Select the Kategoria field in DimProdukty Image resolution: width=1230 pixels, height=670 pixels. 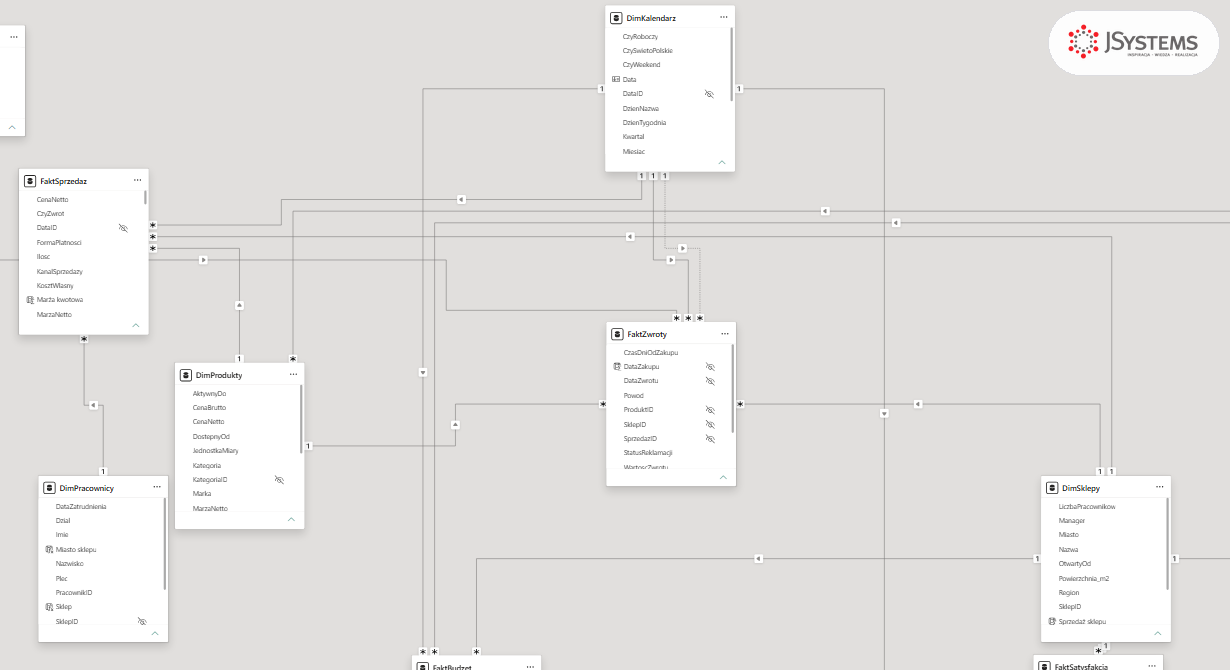207,465
